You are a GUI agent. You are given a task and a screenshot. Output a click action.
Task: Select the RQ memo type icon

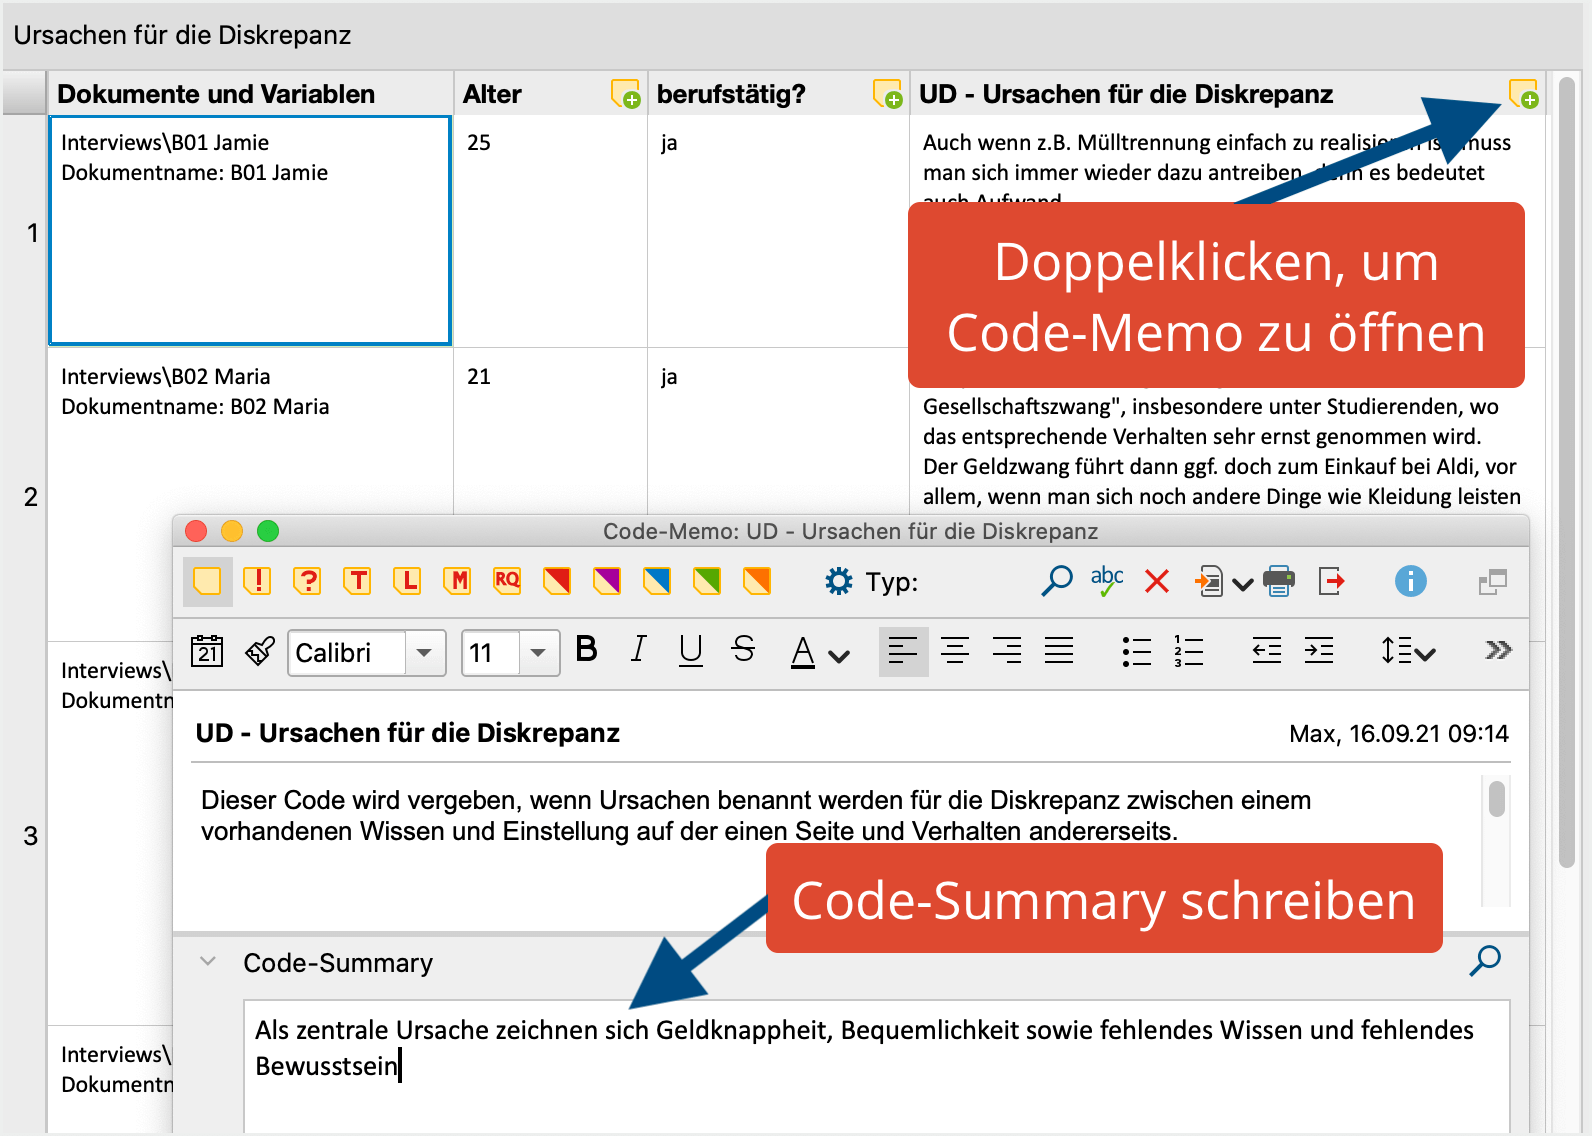[x=507, y=581]
